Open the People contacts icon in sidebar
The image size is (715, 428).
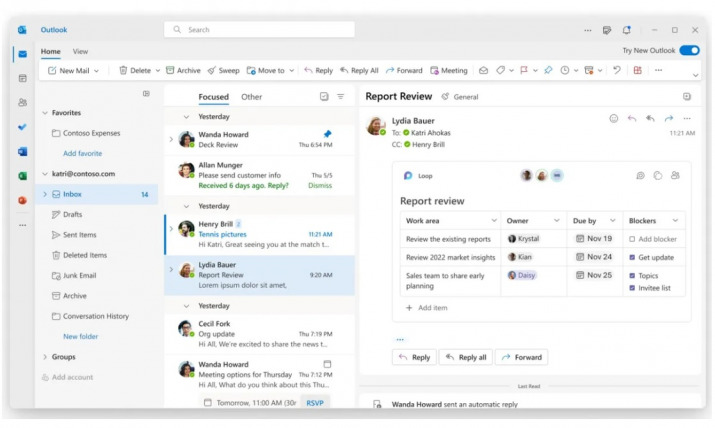point(22,103)
